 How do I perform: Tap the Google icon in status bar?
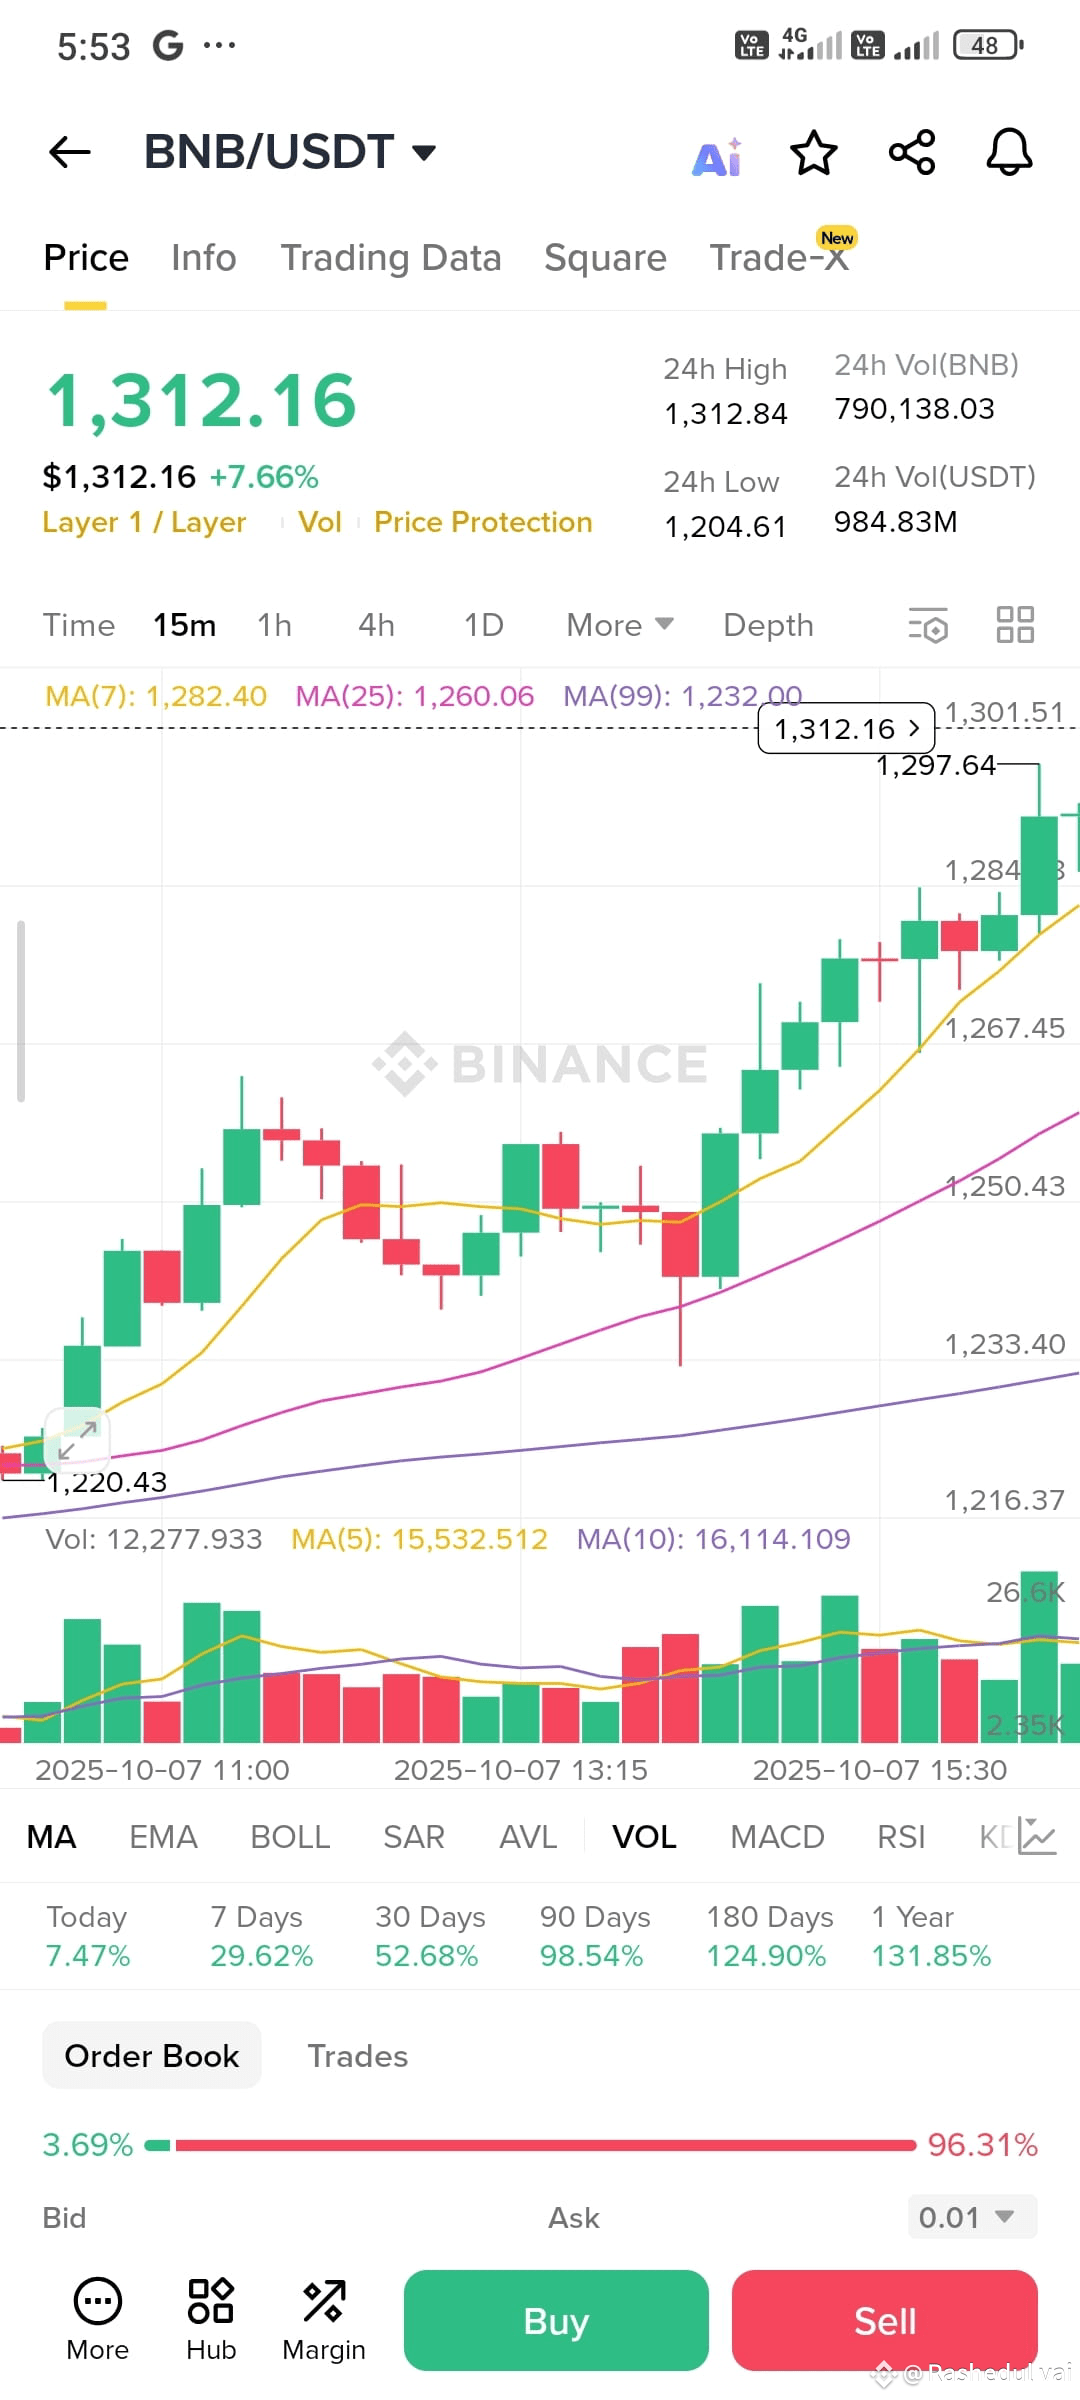pos(168,45)
